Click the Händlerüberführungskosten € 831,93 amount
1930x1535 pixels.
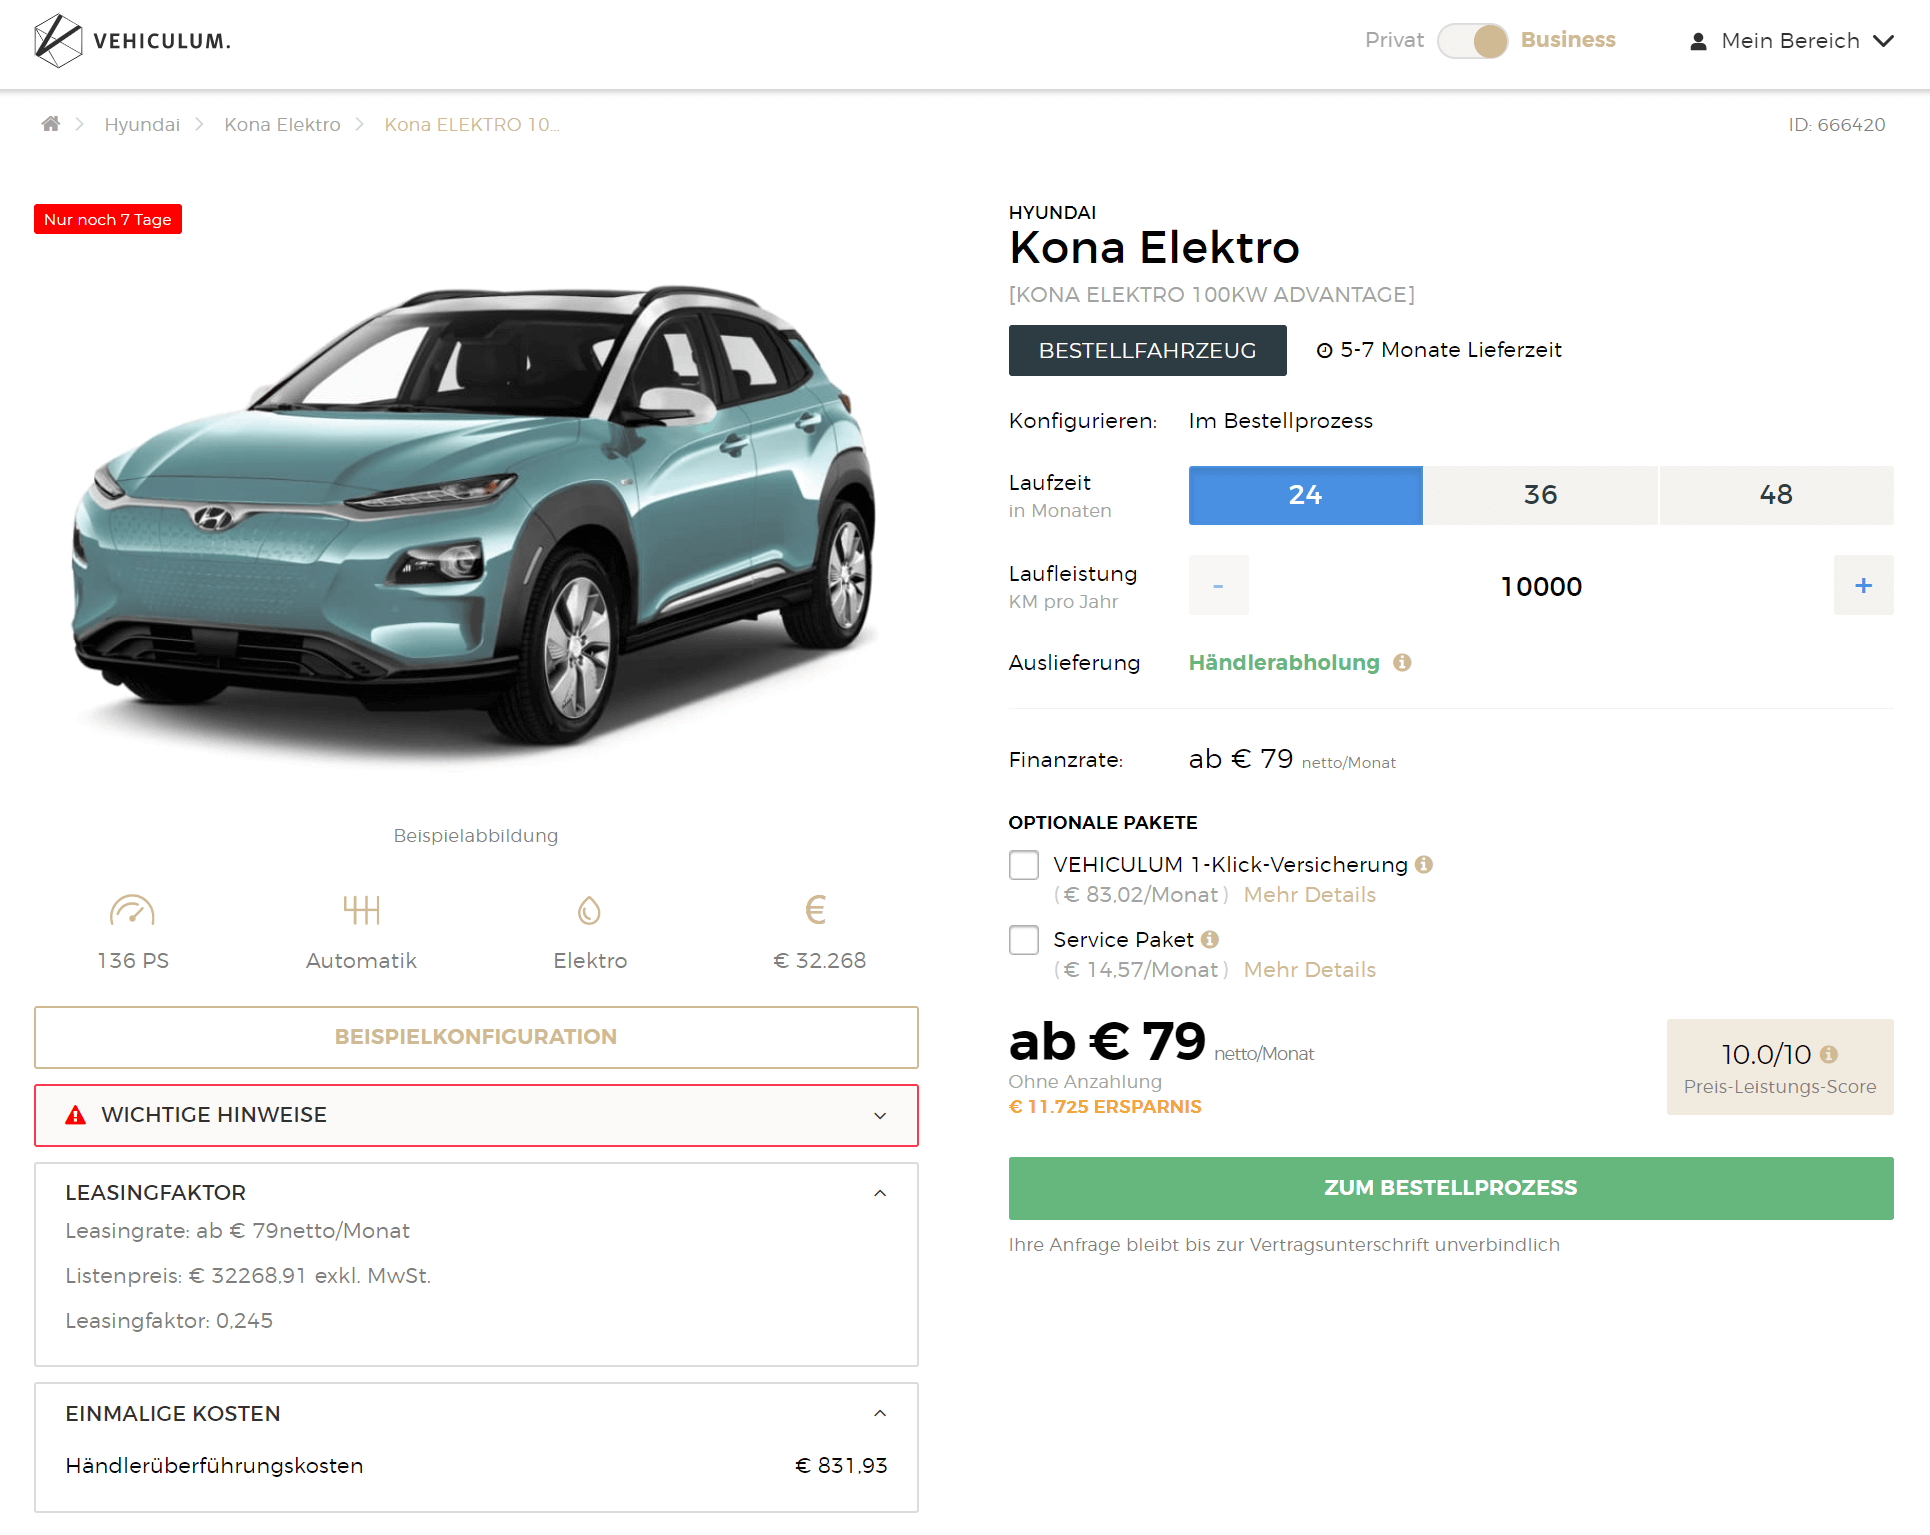(x=841, y=1465)
